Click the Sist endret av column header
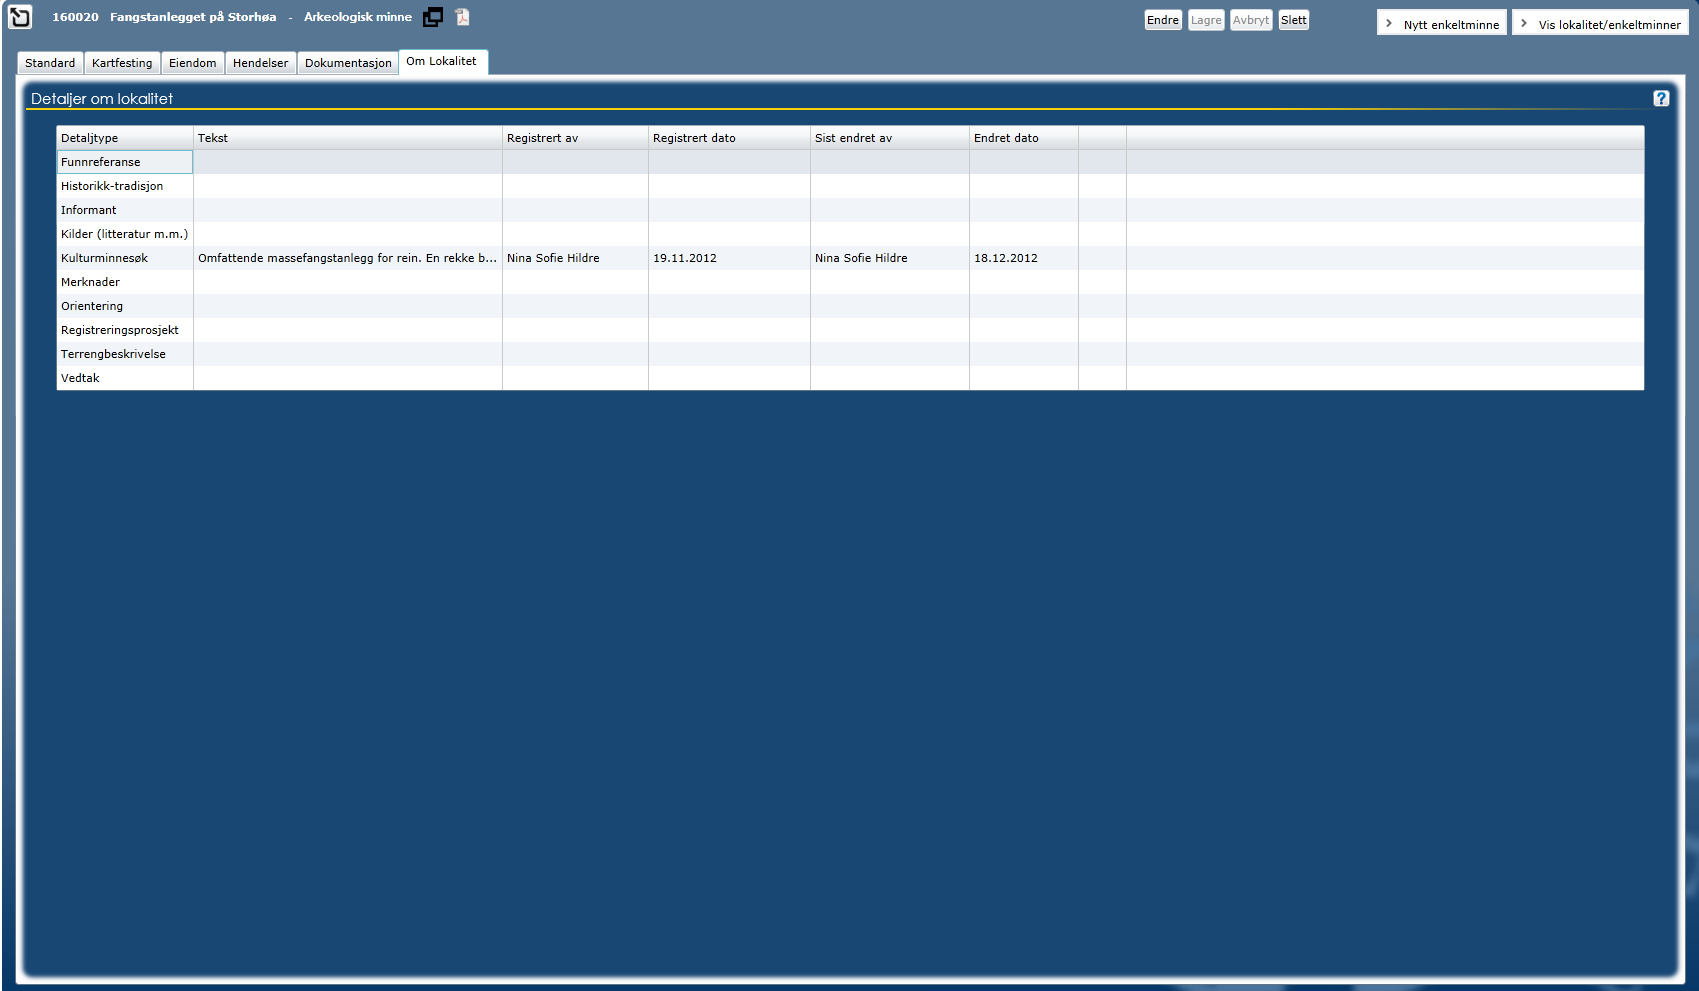Image resolution: width=1699 pixels, height=991 pixels. point(889,138)
